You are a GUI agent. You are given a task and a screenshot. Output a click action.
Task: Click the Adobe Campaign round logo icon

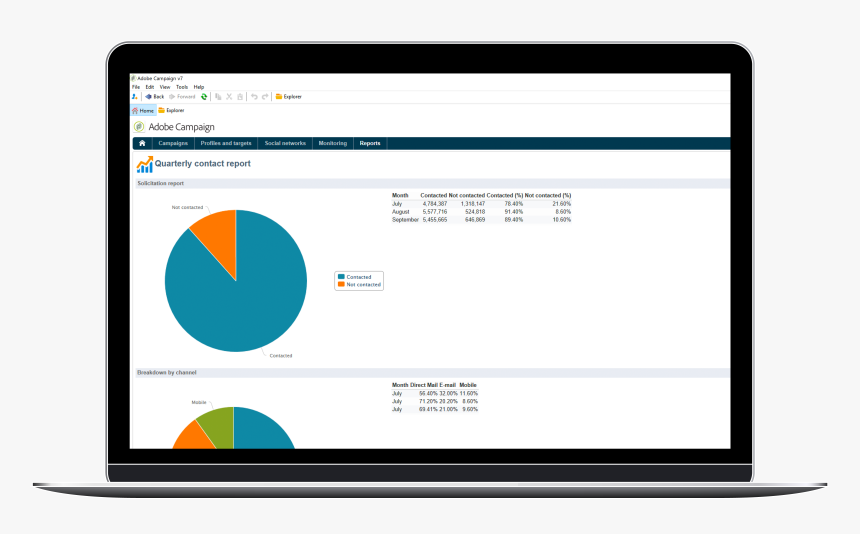[x=139, y=127]
